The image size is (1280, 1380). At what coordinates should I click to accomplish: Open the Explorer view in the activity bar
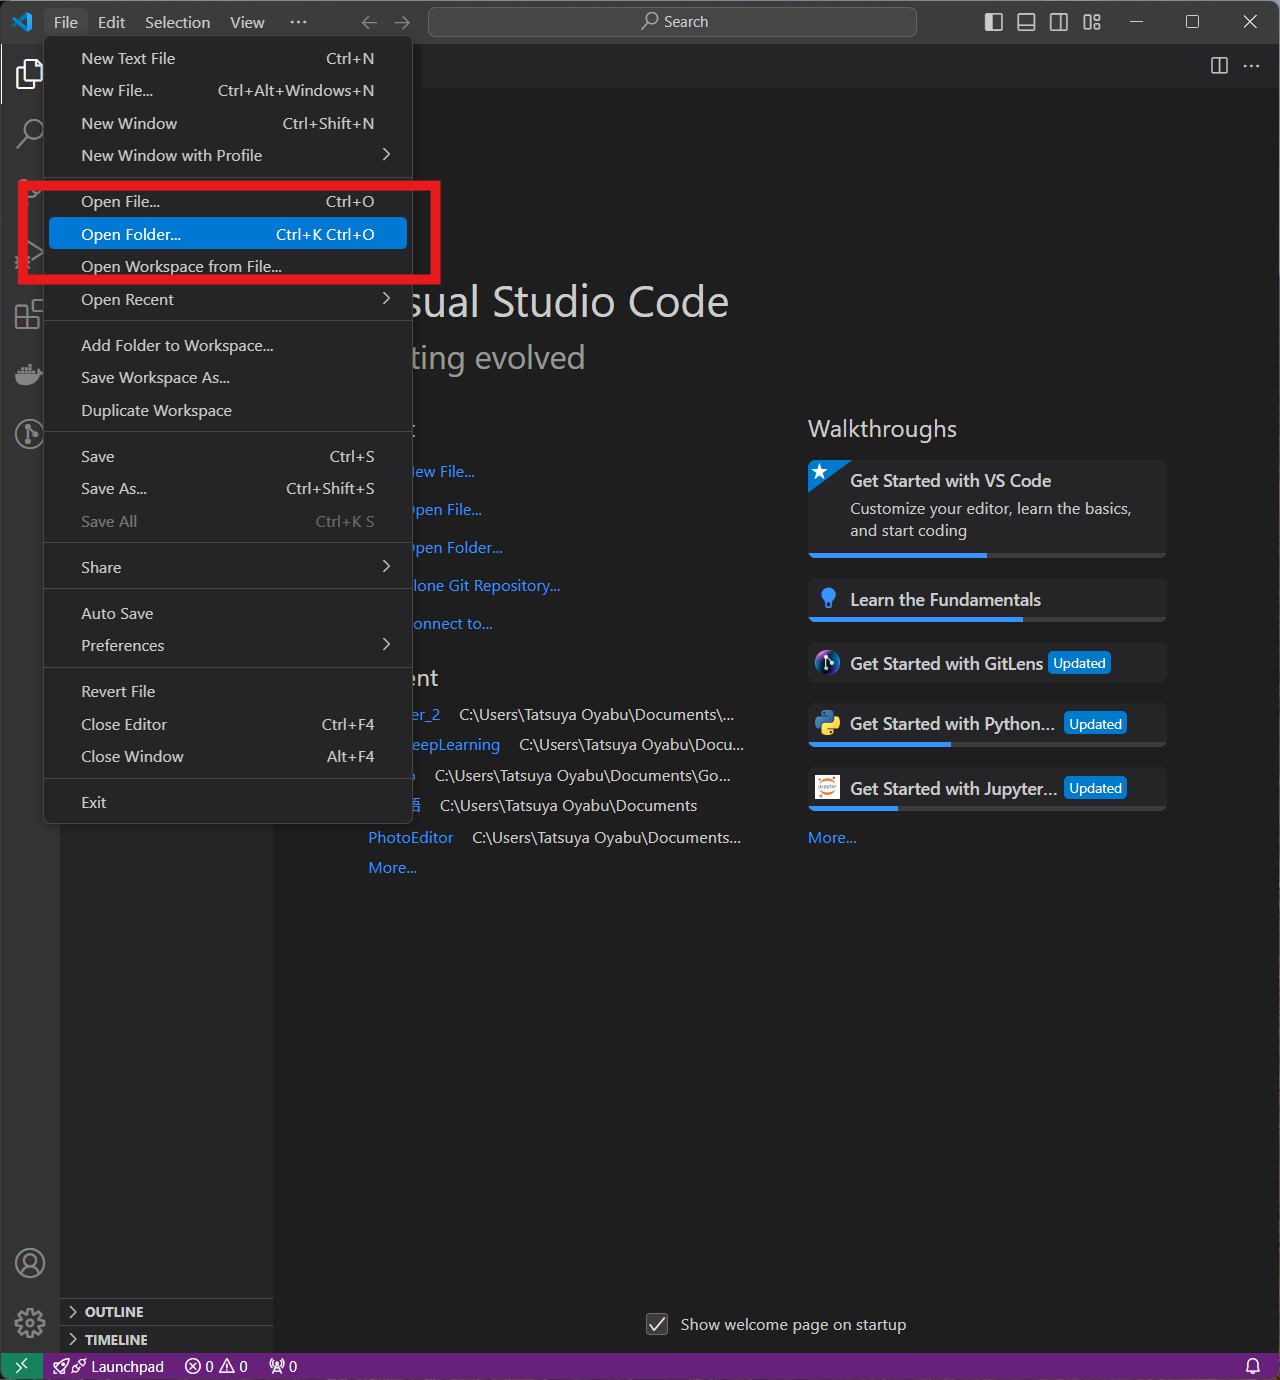tap(30, 73)
